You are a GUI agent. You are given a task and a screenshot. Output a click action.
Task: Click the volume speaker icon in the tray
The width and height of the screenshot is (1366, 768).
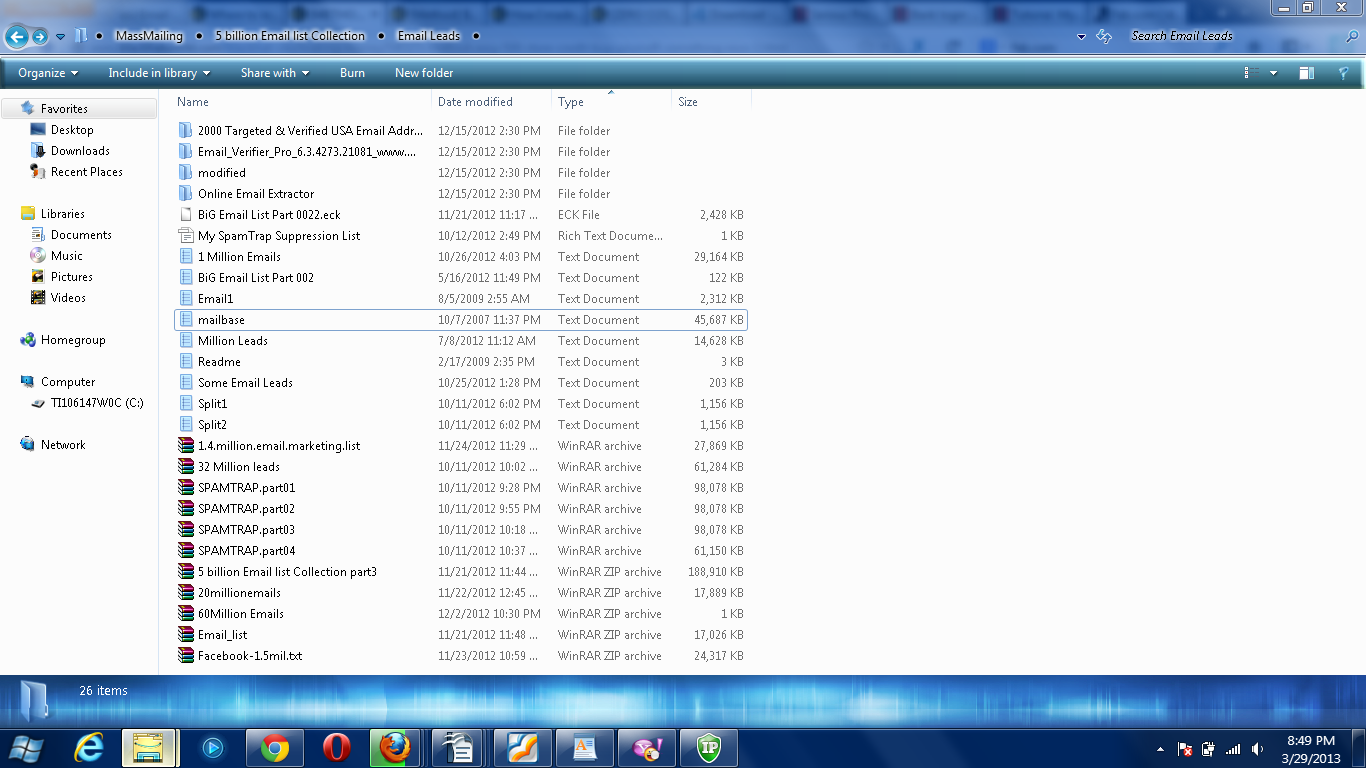pos(1258,749)
